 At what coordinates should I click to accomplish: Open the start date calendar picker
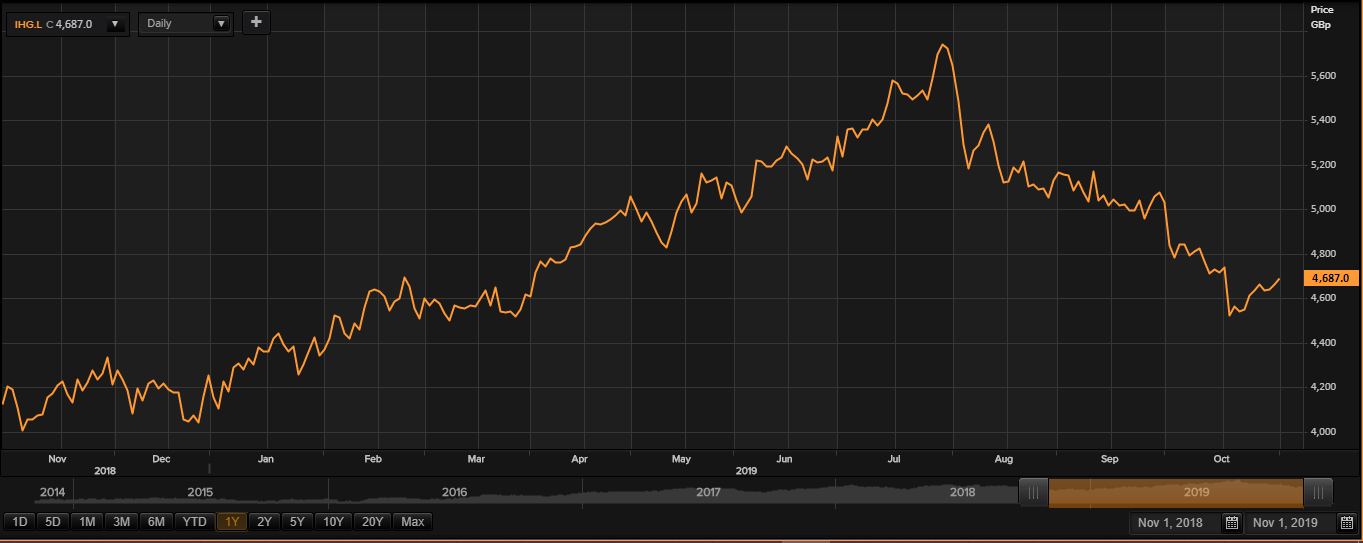point(1232,523)
